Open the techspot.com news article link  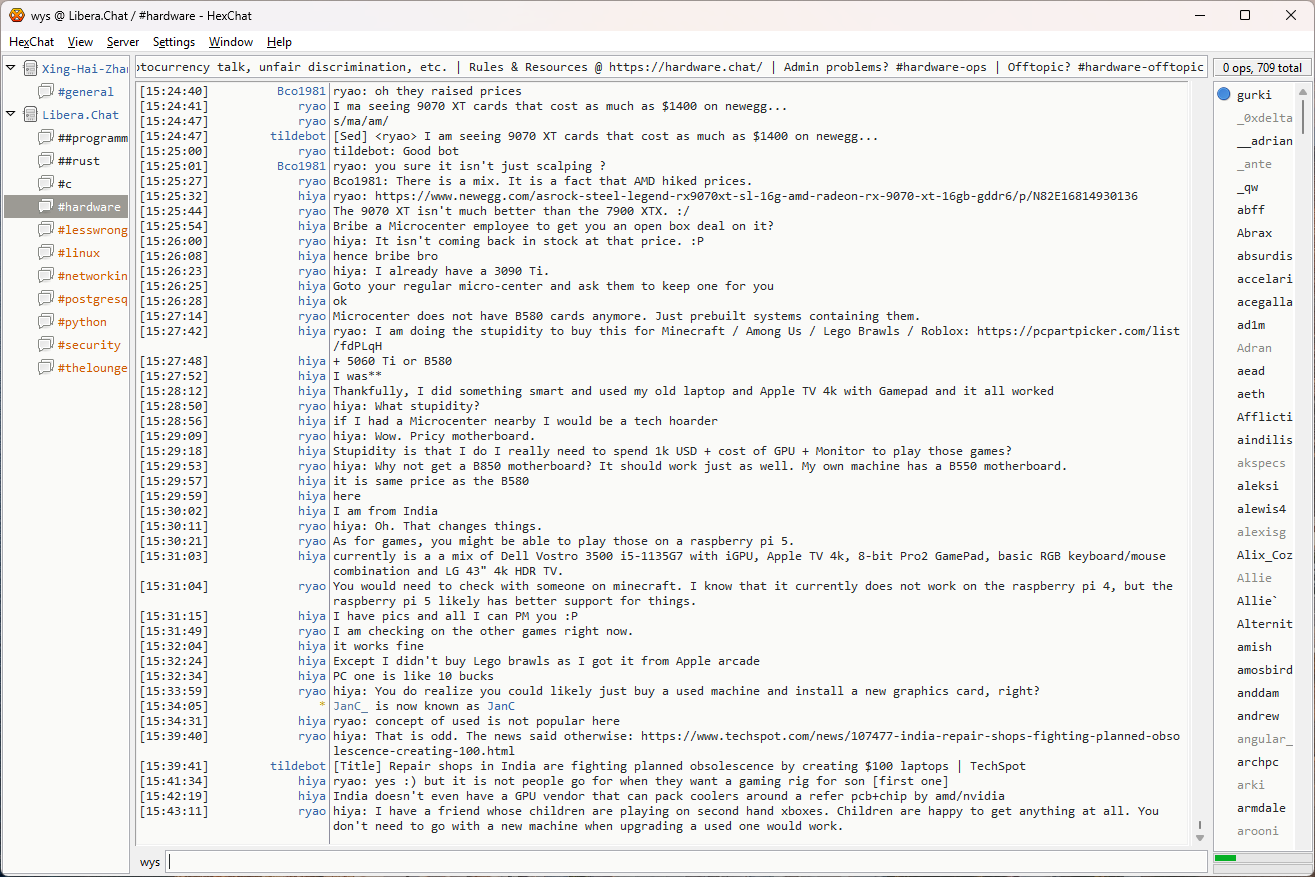[910, 736]
